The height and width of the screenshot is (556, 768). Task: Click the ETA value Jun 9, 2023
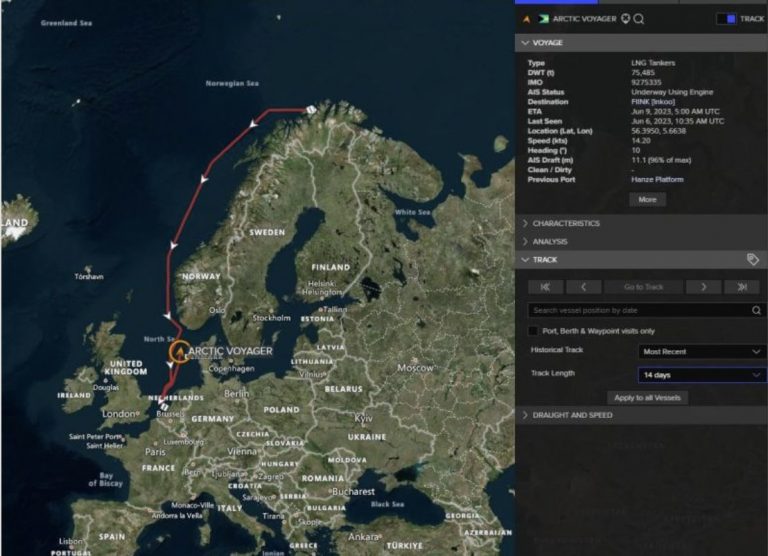675,111
